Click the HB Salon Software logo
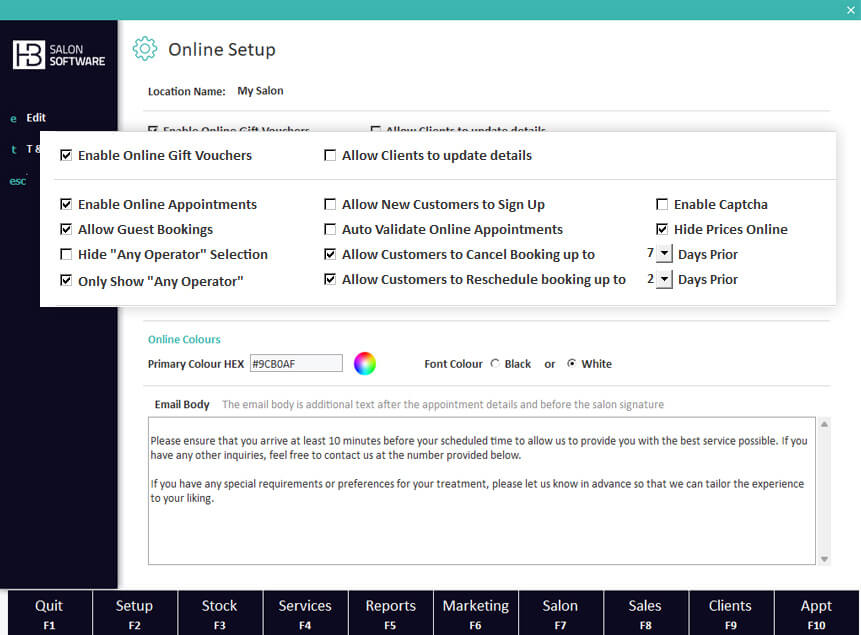 (59, 54)
